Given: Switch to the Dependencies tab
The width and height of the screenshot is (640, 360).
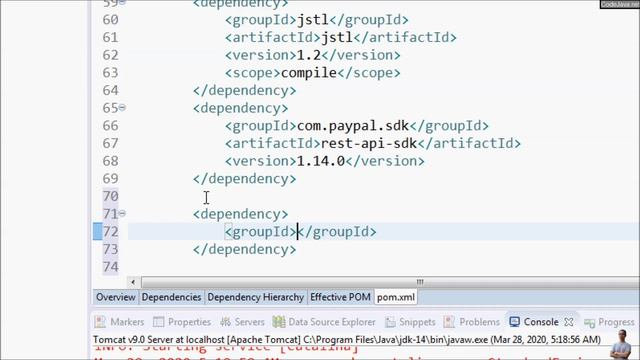Looking at the screenshot, I should coord(171,297).
